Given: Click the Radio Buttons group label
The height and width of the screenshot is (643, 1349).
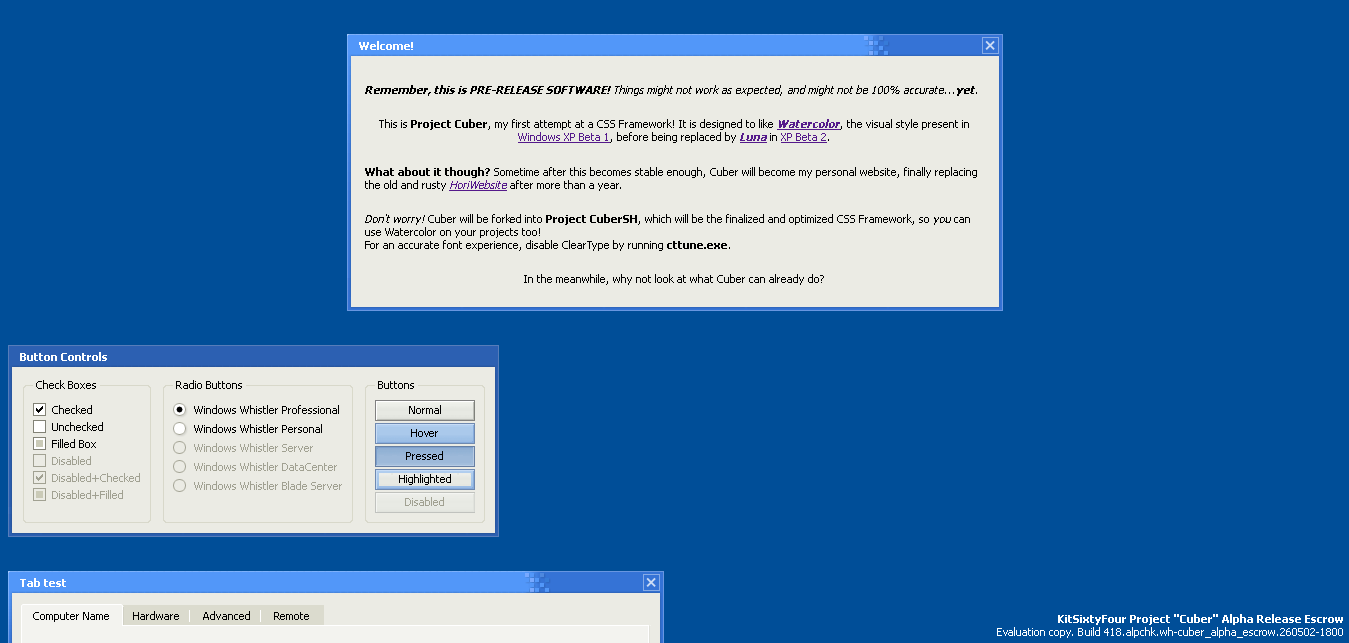Looking at the screenshot, I should (x=209, y=385).
